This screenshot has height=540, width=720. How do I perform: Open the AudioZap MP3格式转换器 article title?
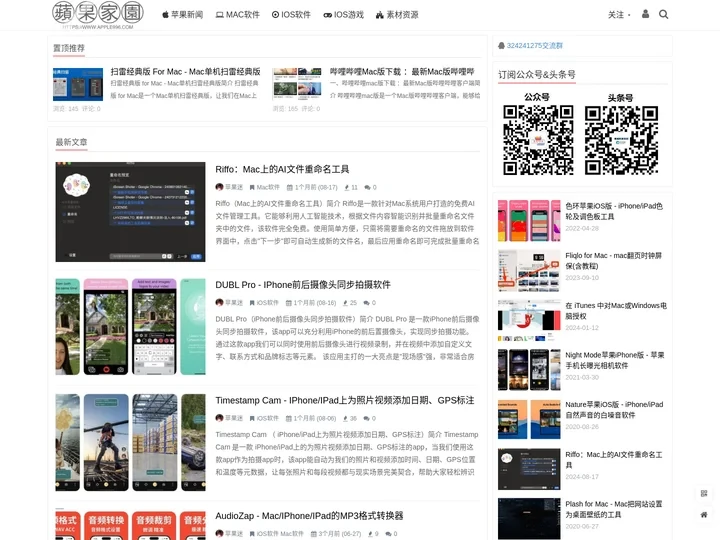(309, 516)
